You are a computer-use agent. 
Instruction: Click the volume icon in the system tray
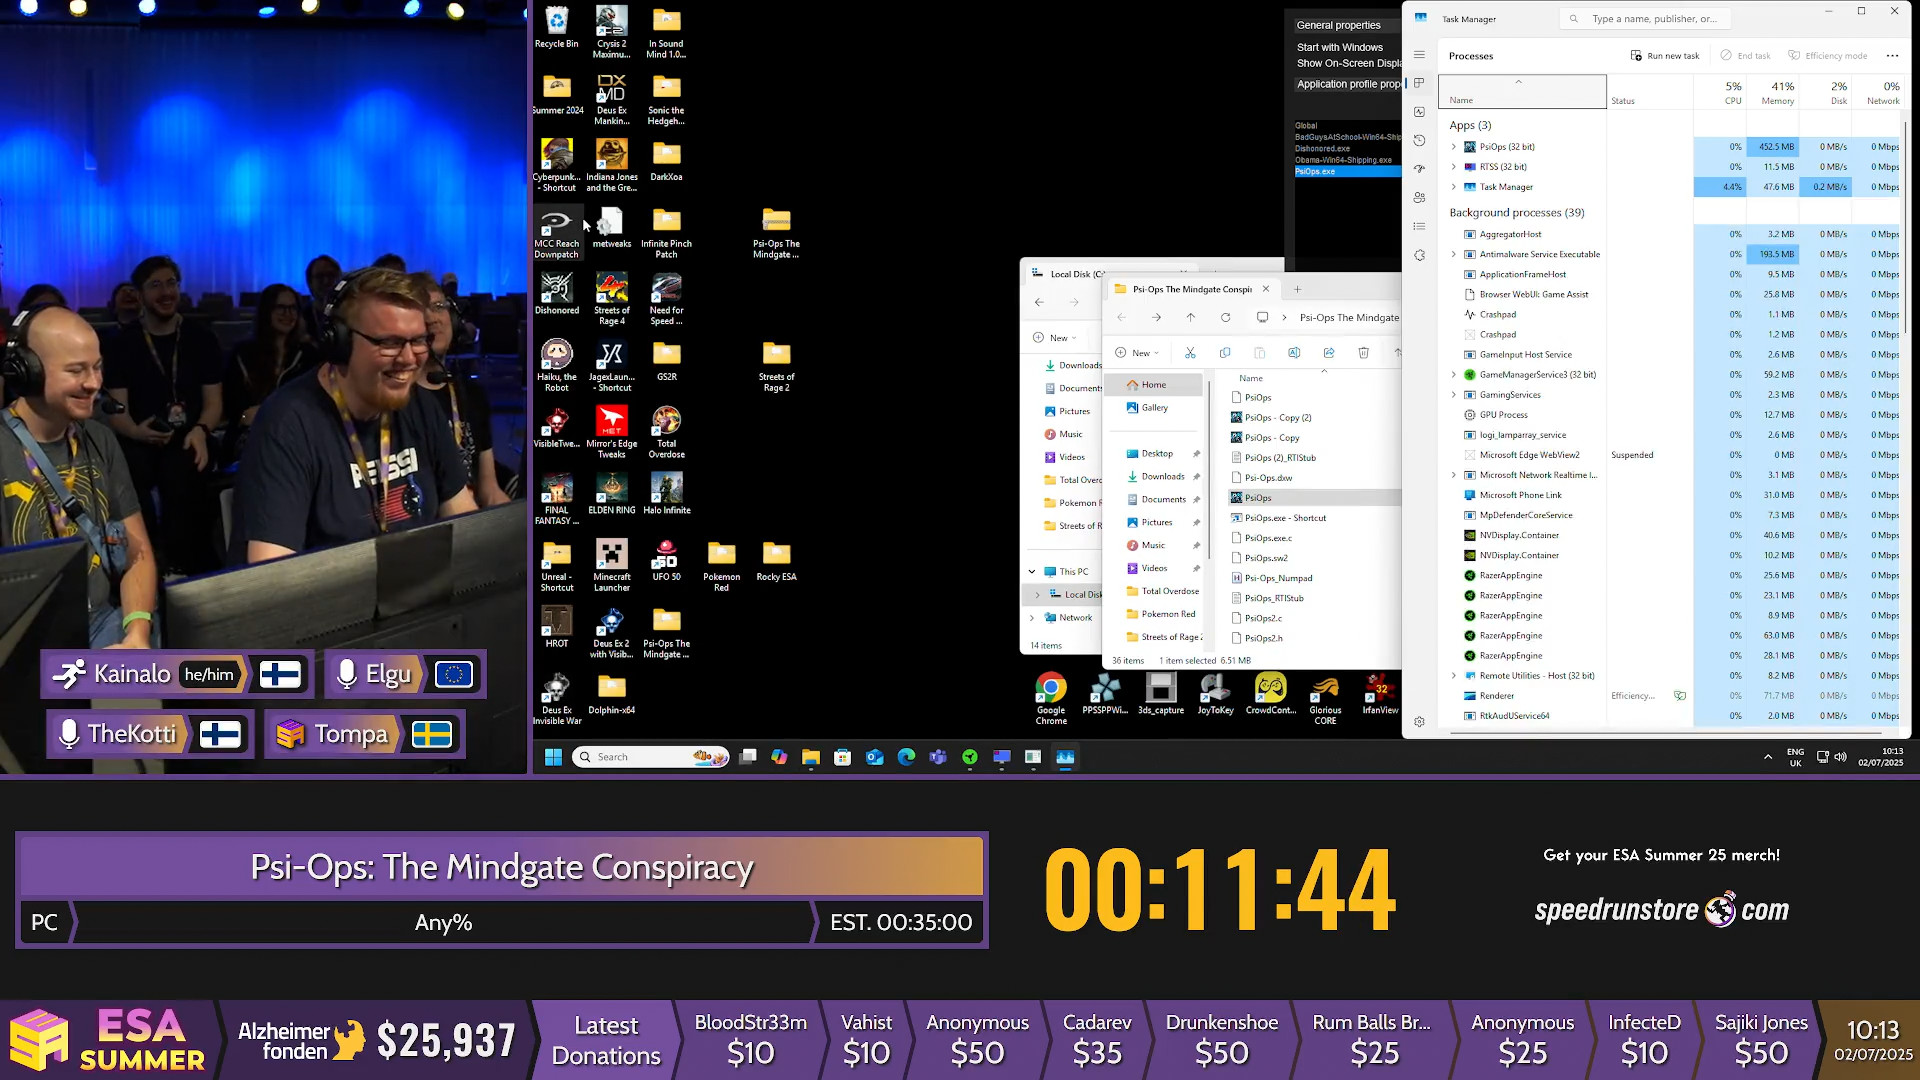coord(1840,757)
